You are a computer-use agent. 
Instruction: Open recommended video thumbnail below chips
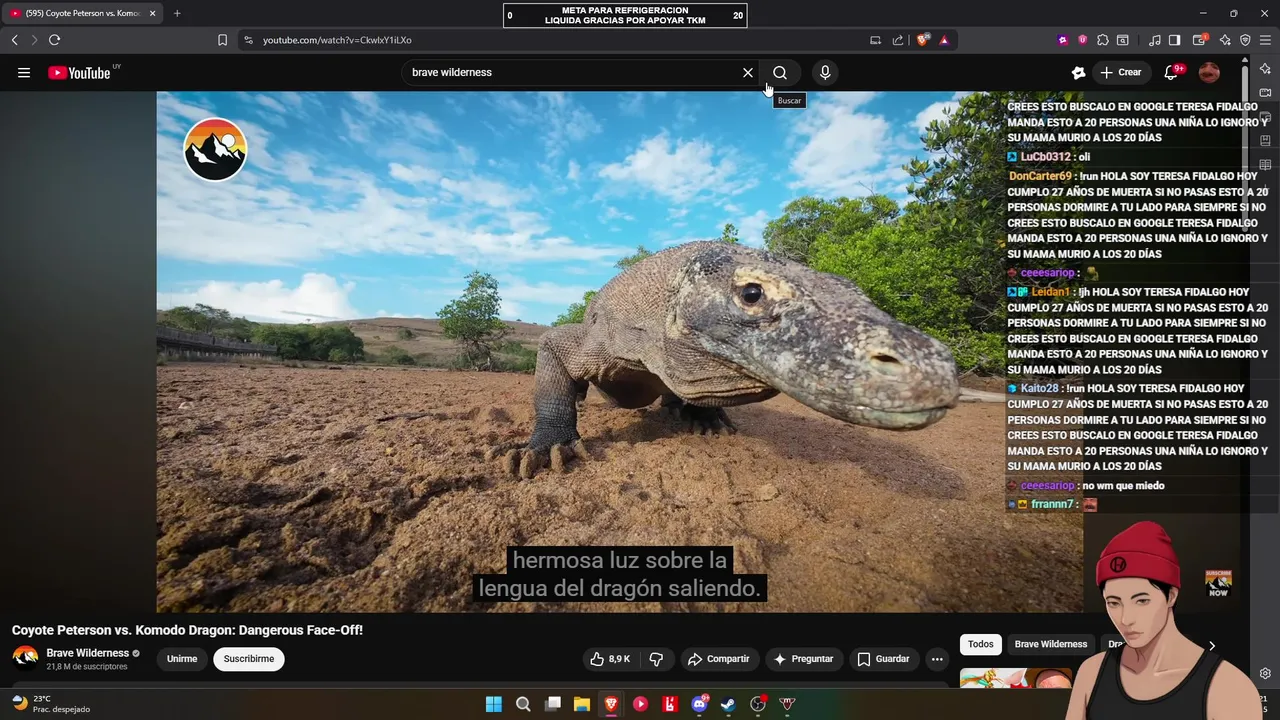point(1015,678)
